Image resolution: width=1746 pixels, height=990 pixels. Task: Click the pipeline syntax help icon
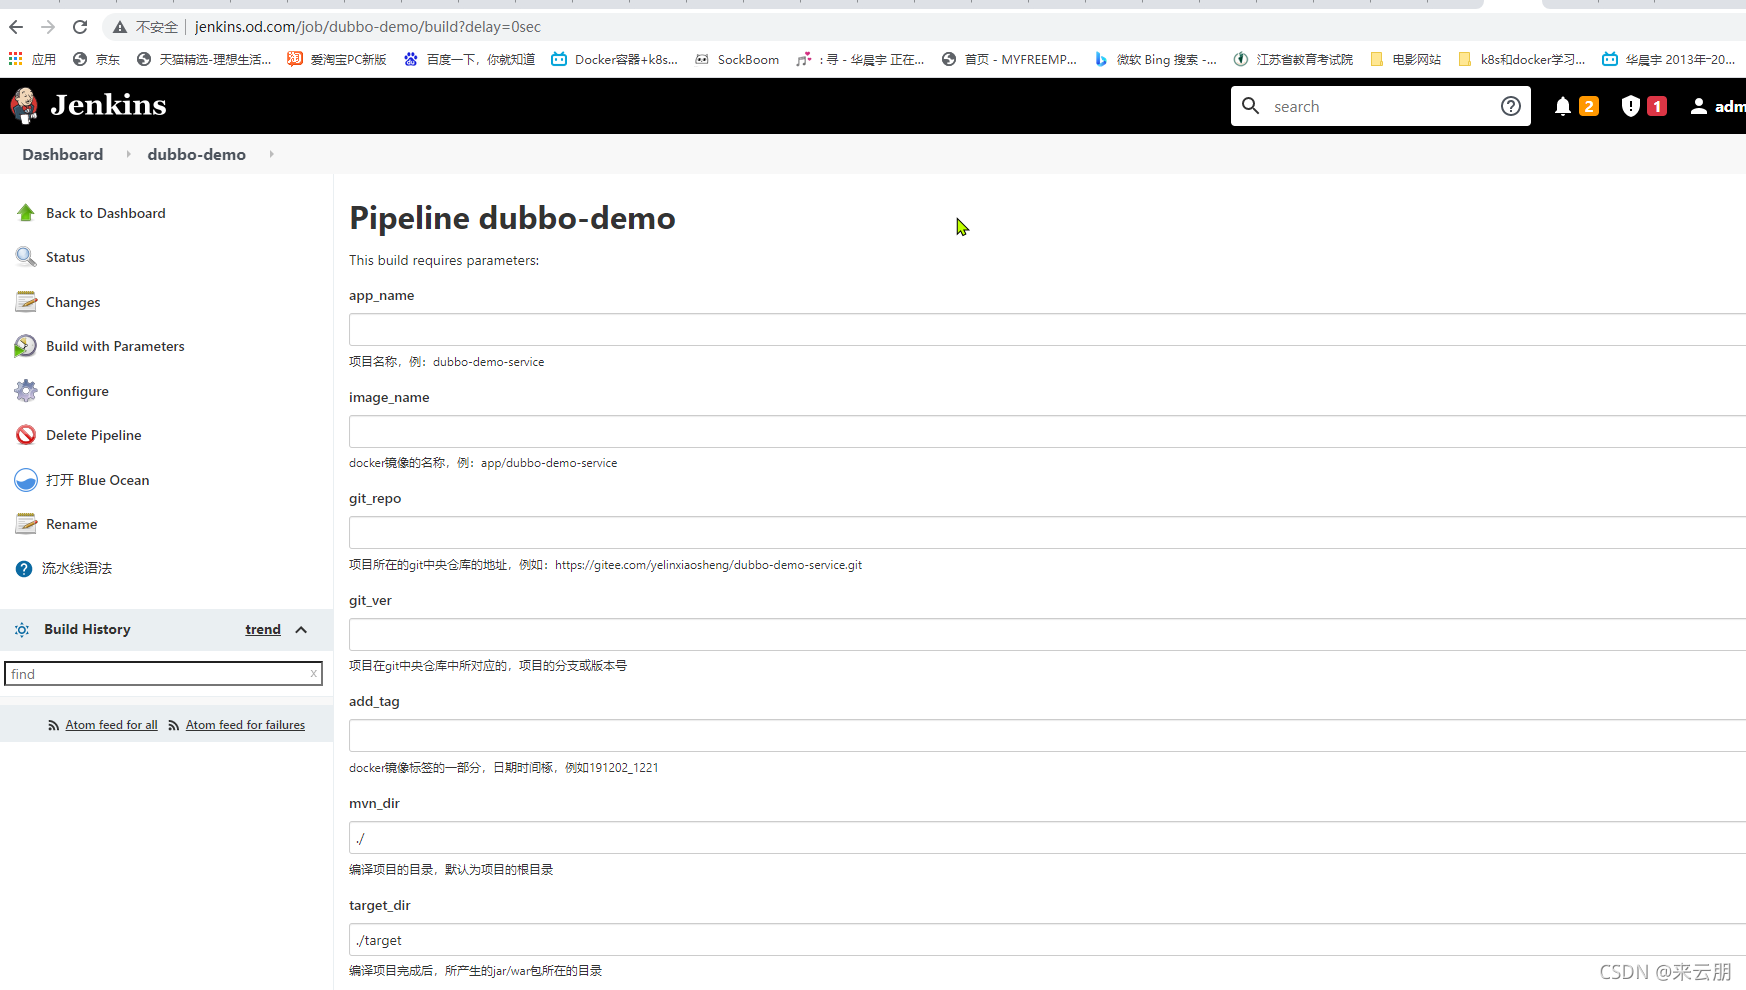(24, 568)
